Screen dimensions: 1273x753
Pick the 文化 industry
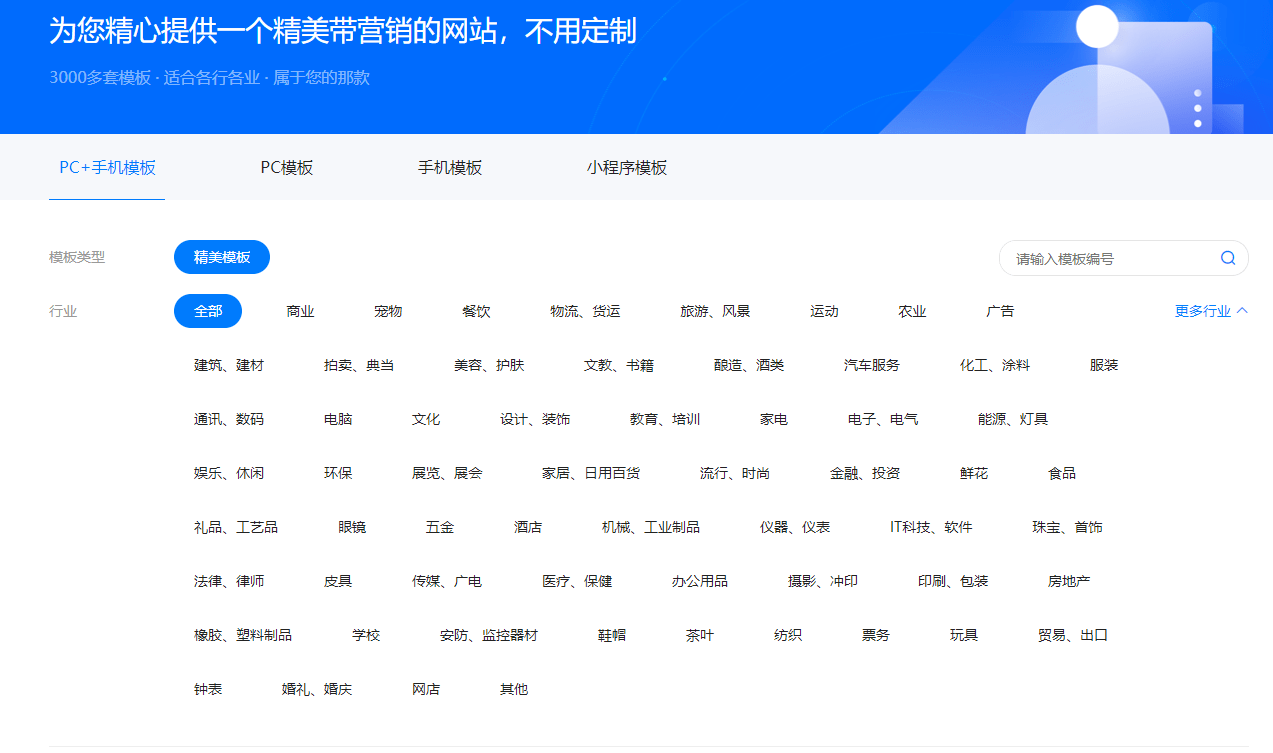(426, 419)
